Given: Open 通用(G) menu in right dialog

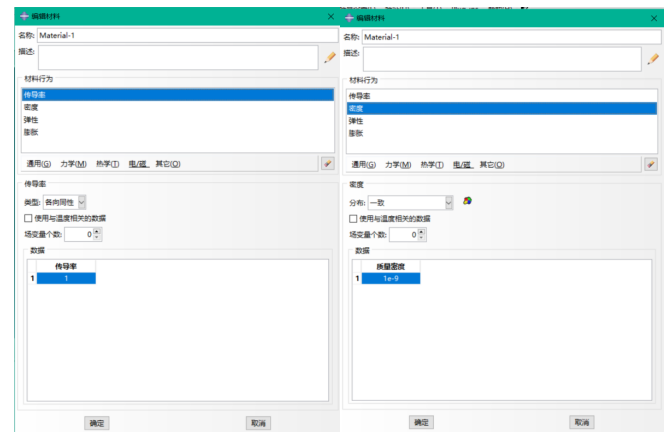Looking at the screenshot, I should 363,165.
